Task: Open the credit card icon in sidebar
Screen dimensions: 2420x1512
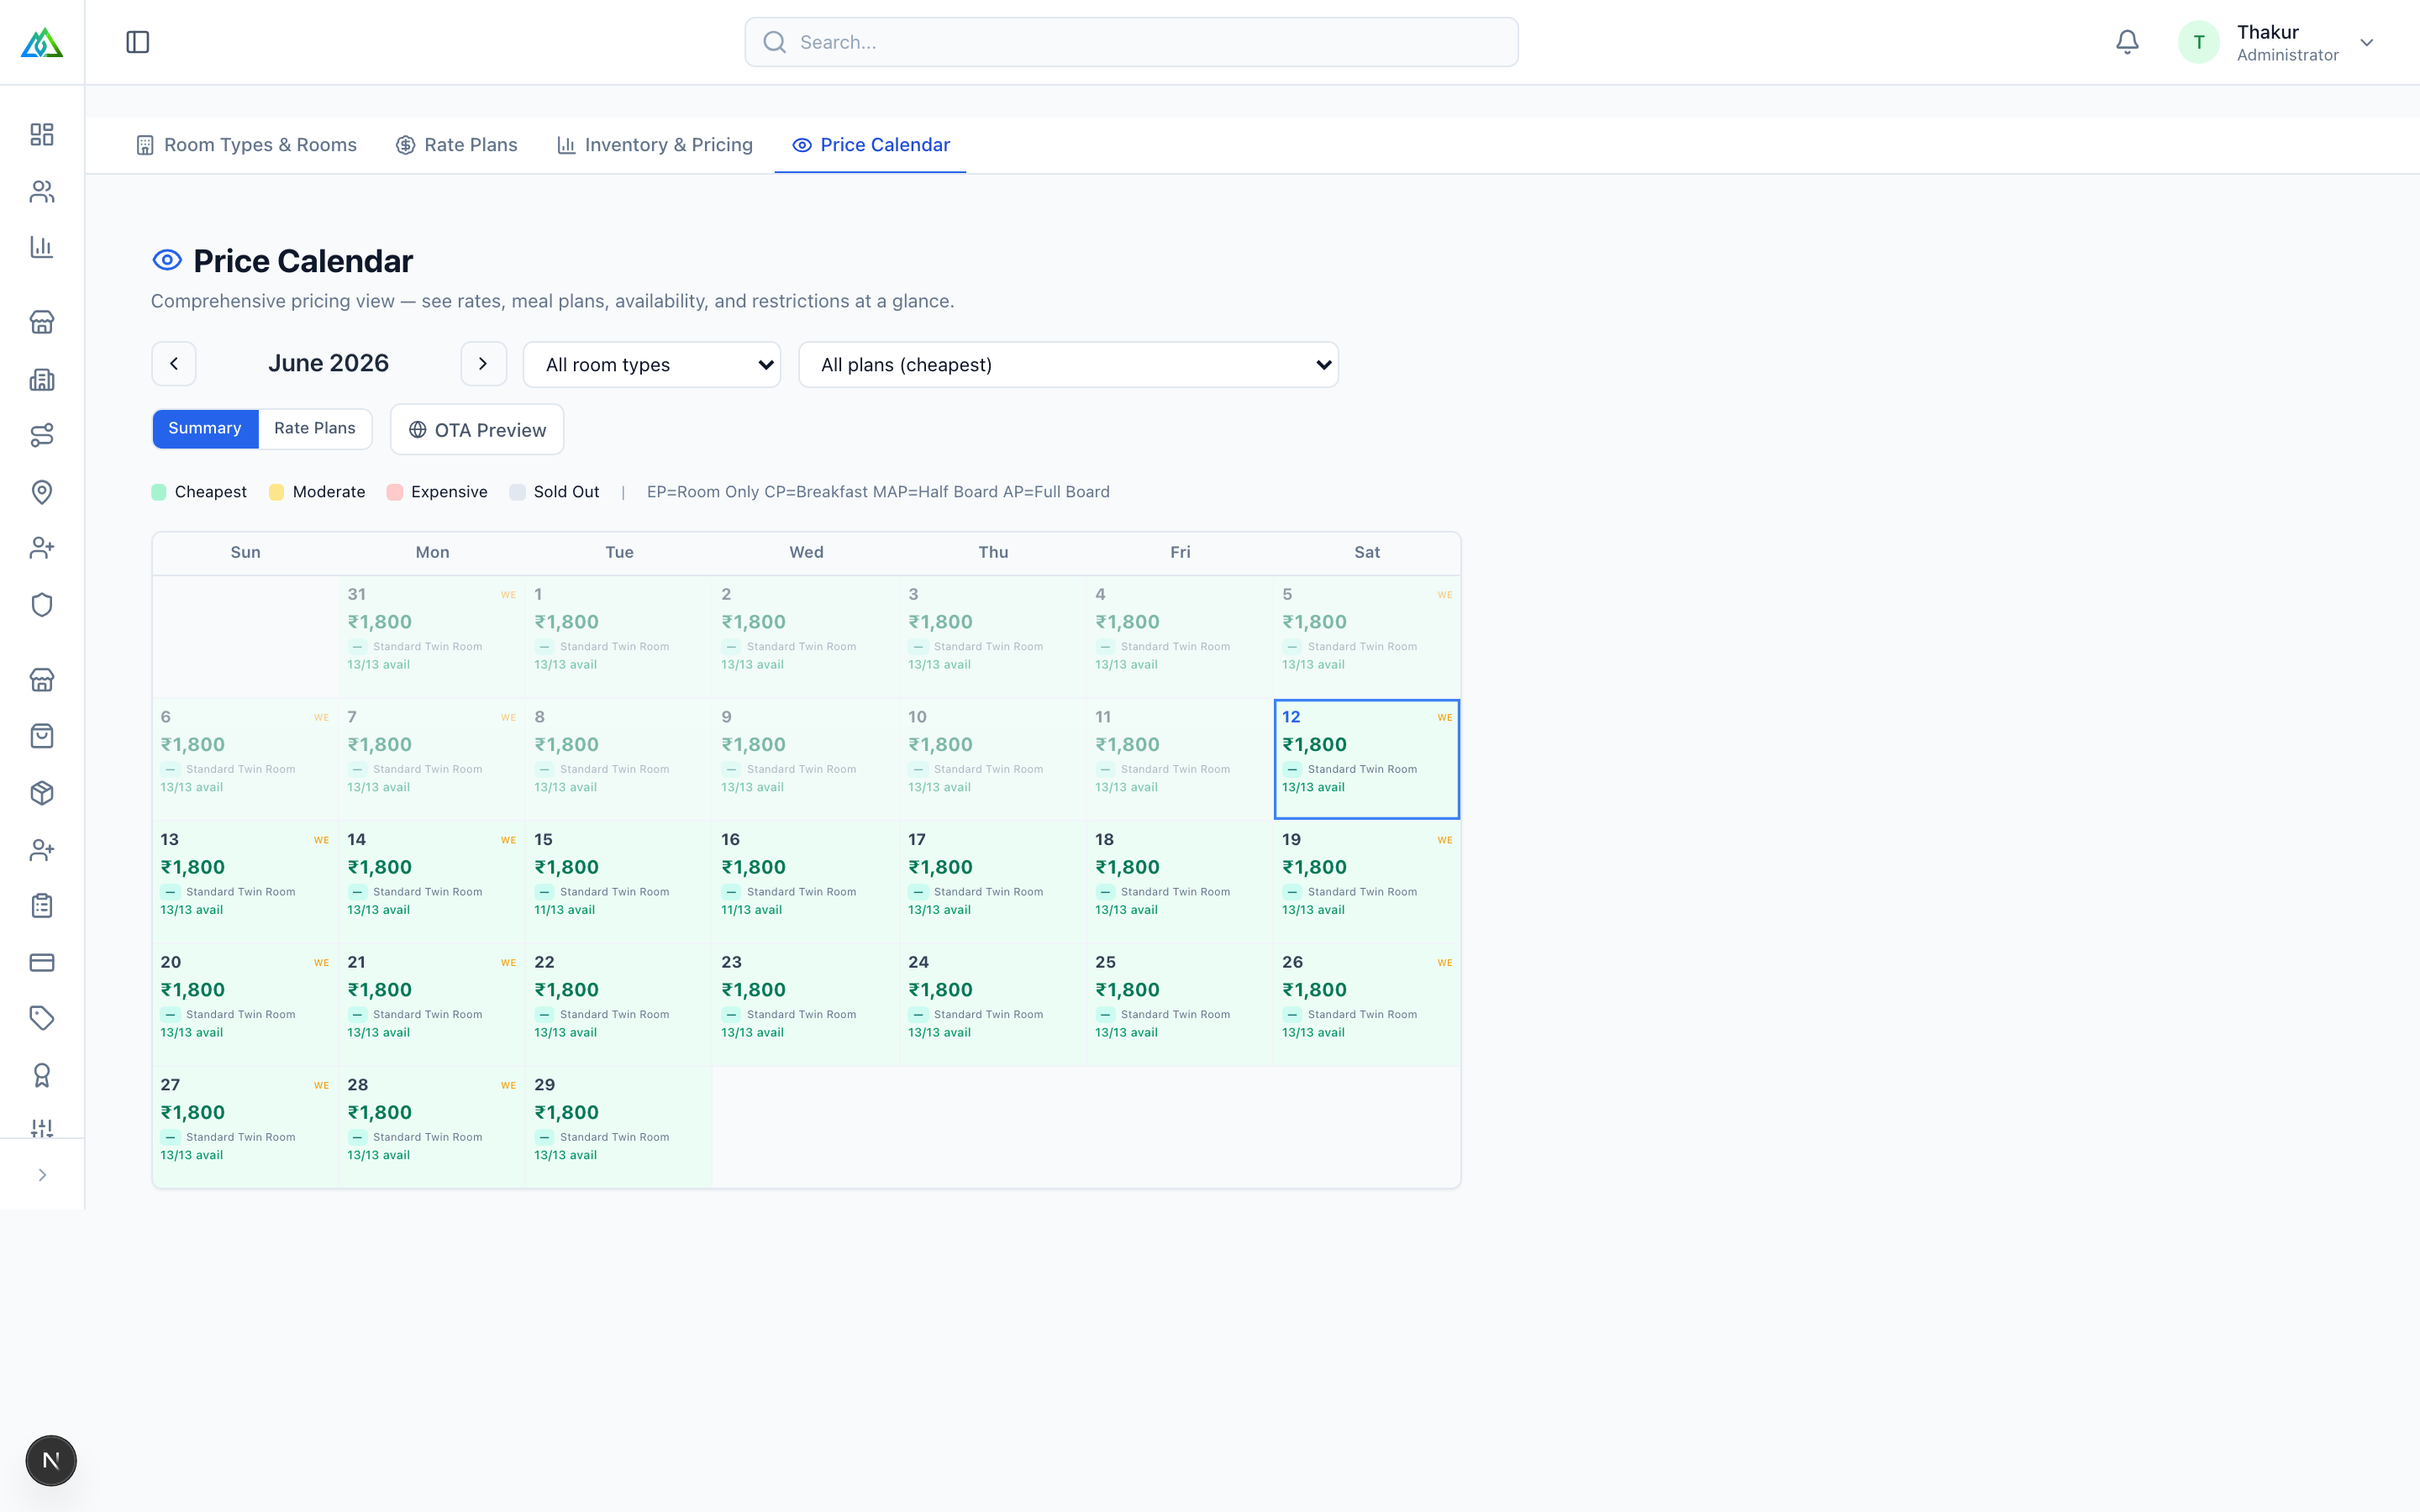Action: click(x=42, y=962)
